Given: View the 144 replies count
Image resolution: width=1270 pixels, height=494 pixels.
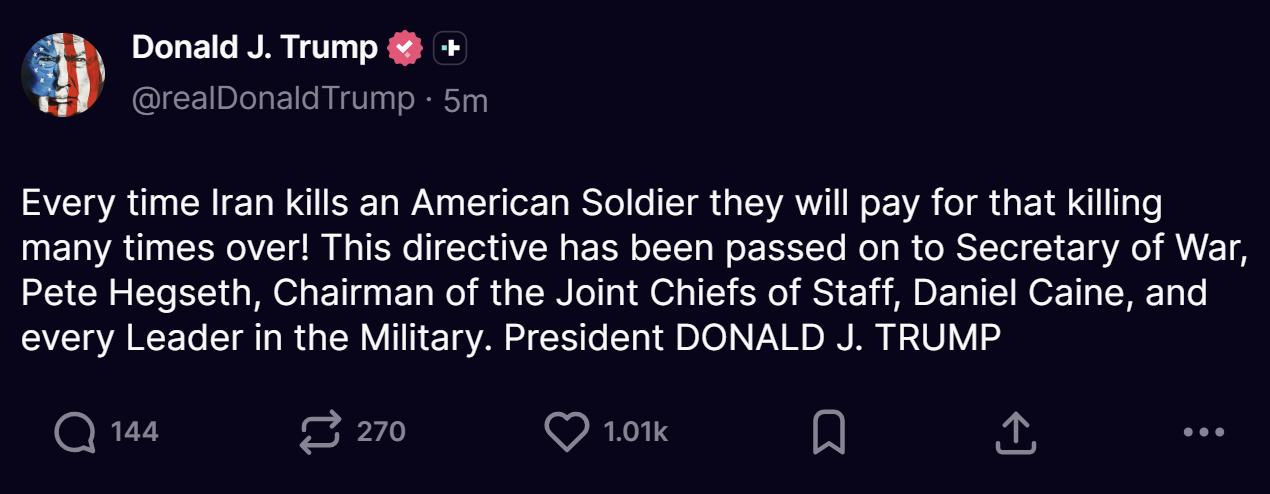Looking at the screenshot, I should (x=134, y=432).
